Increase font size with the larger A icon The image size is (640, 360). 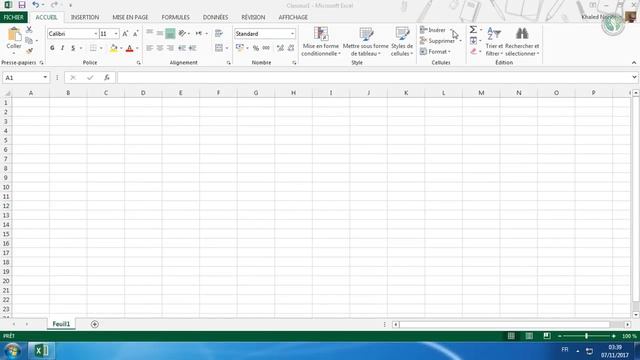125,34
